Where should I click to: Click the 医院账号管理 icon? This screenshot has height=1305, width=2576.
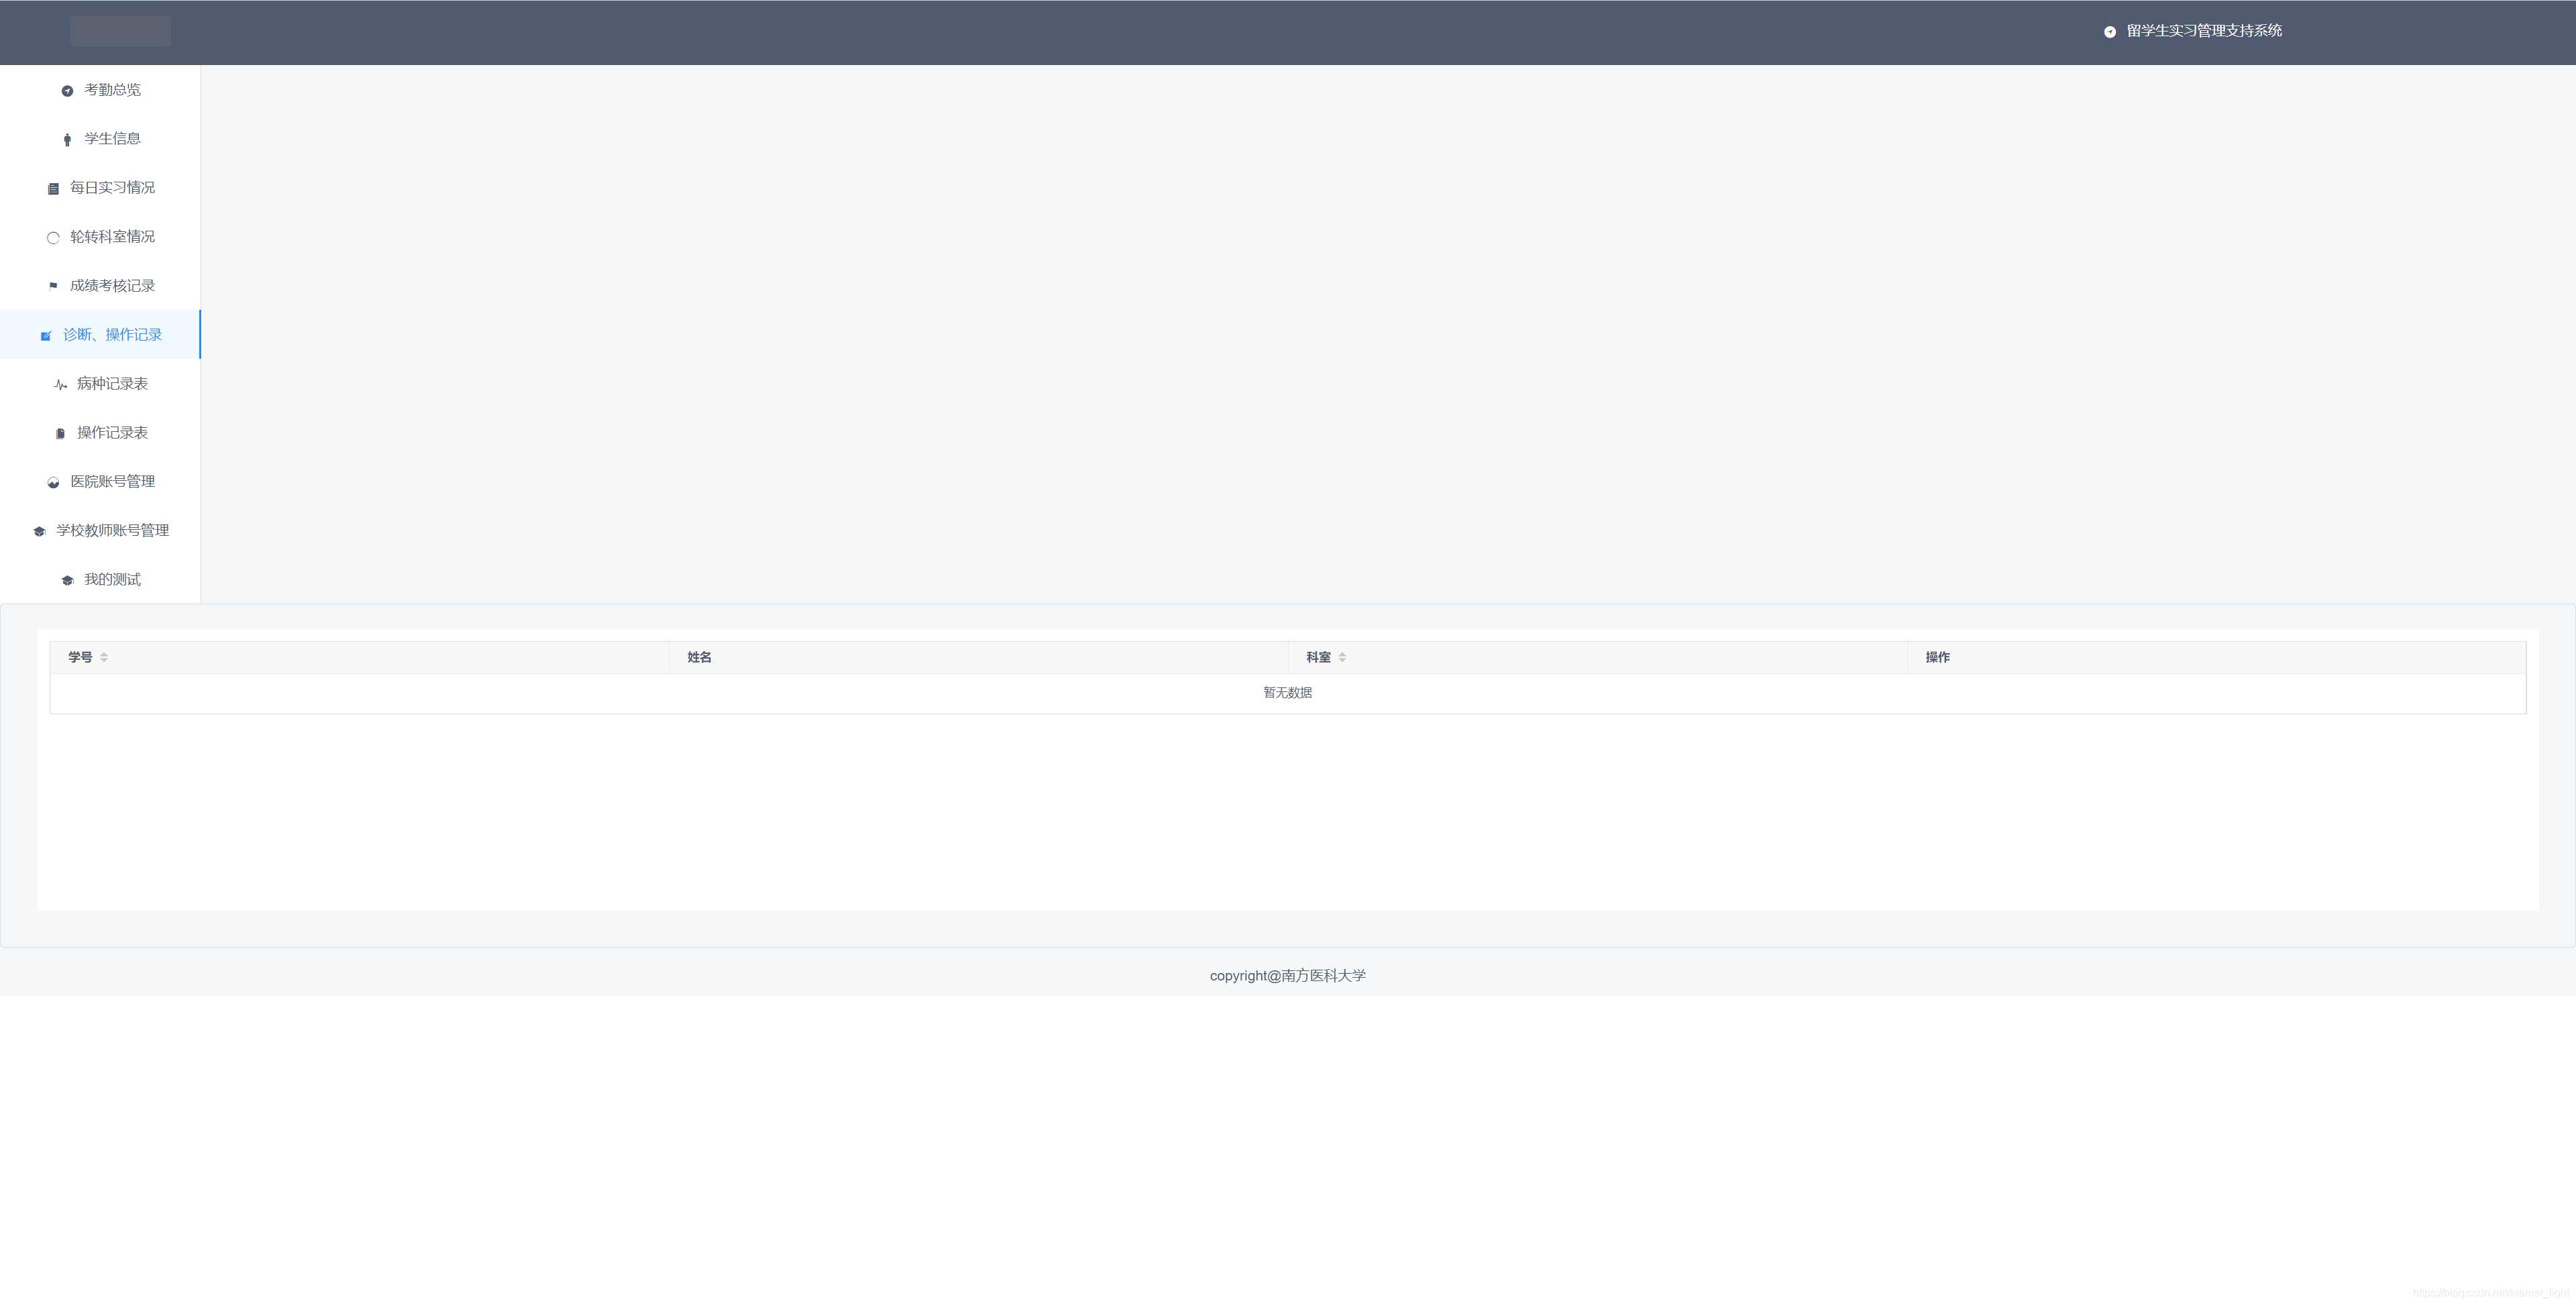53,483
